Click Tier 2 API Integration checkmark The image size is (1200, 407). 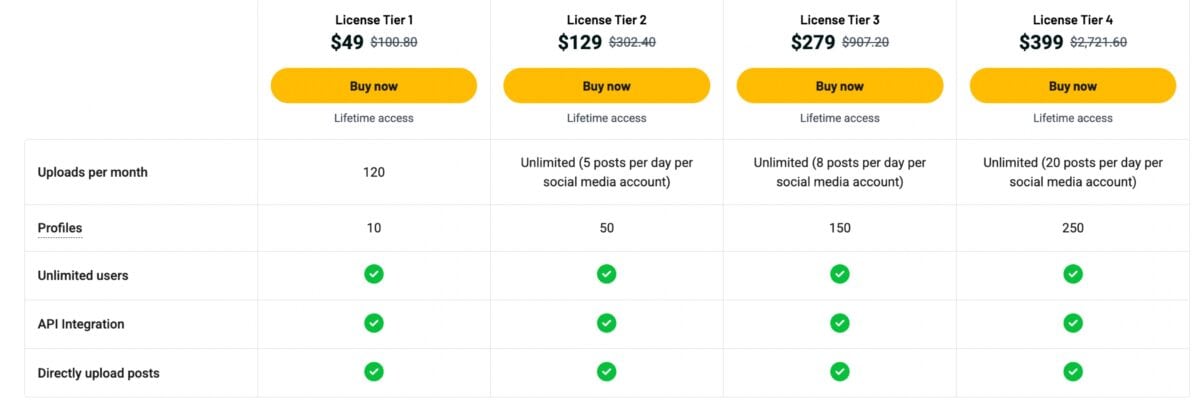607,323
